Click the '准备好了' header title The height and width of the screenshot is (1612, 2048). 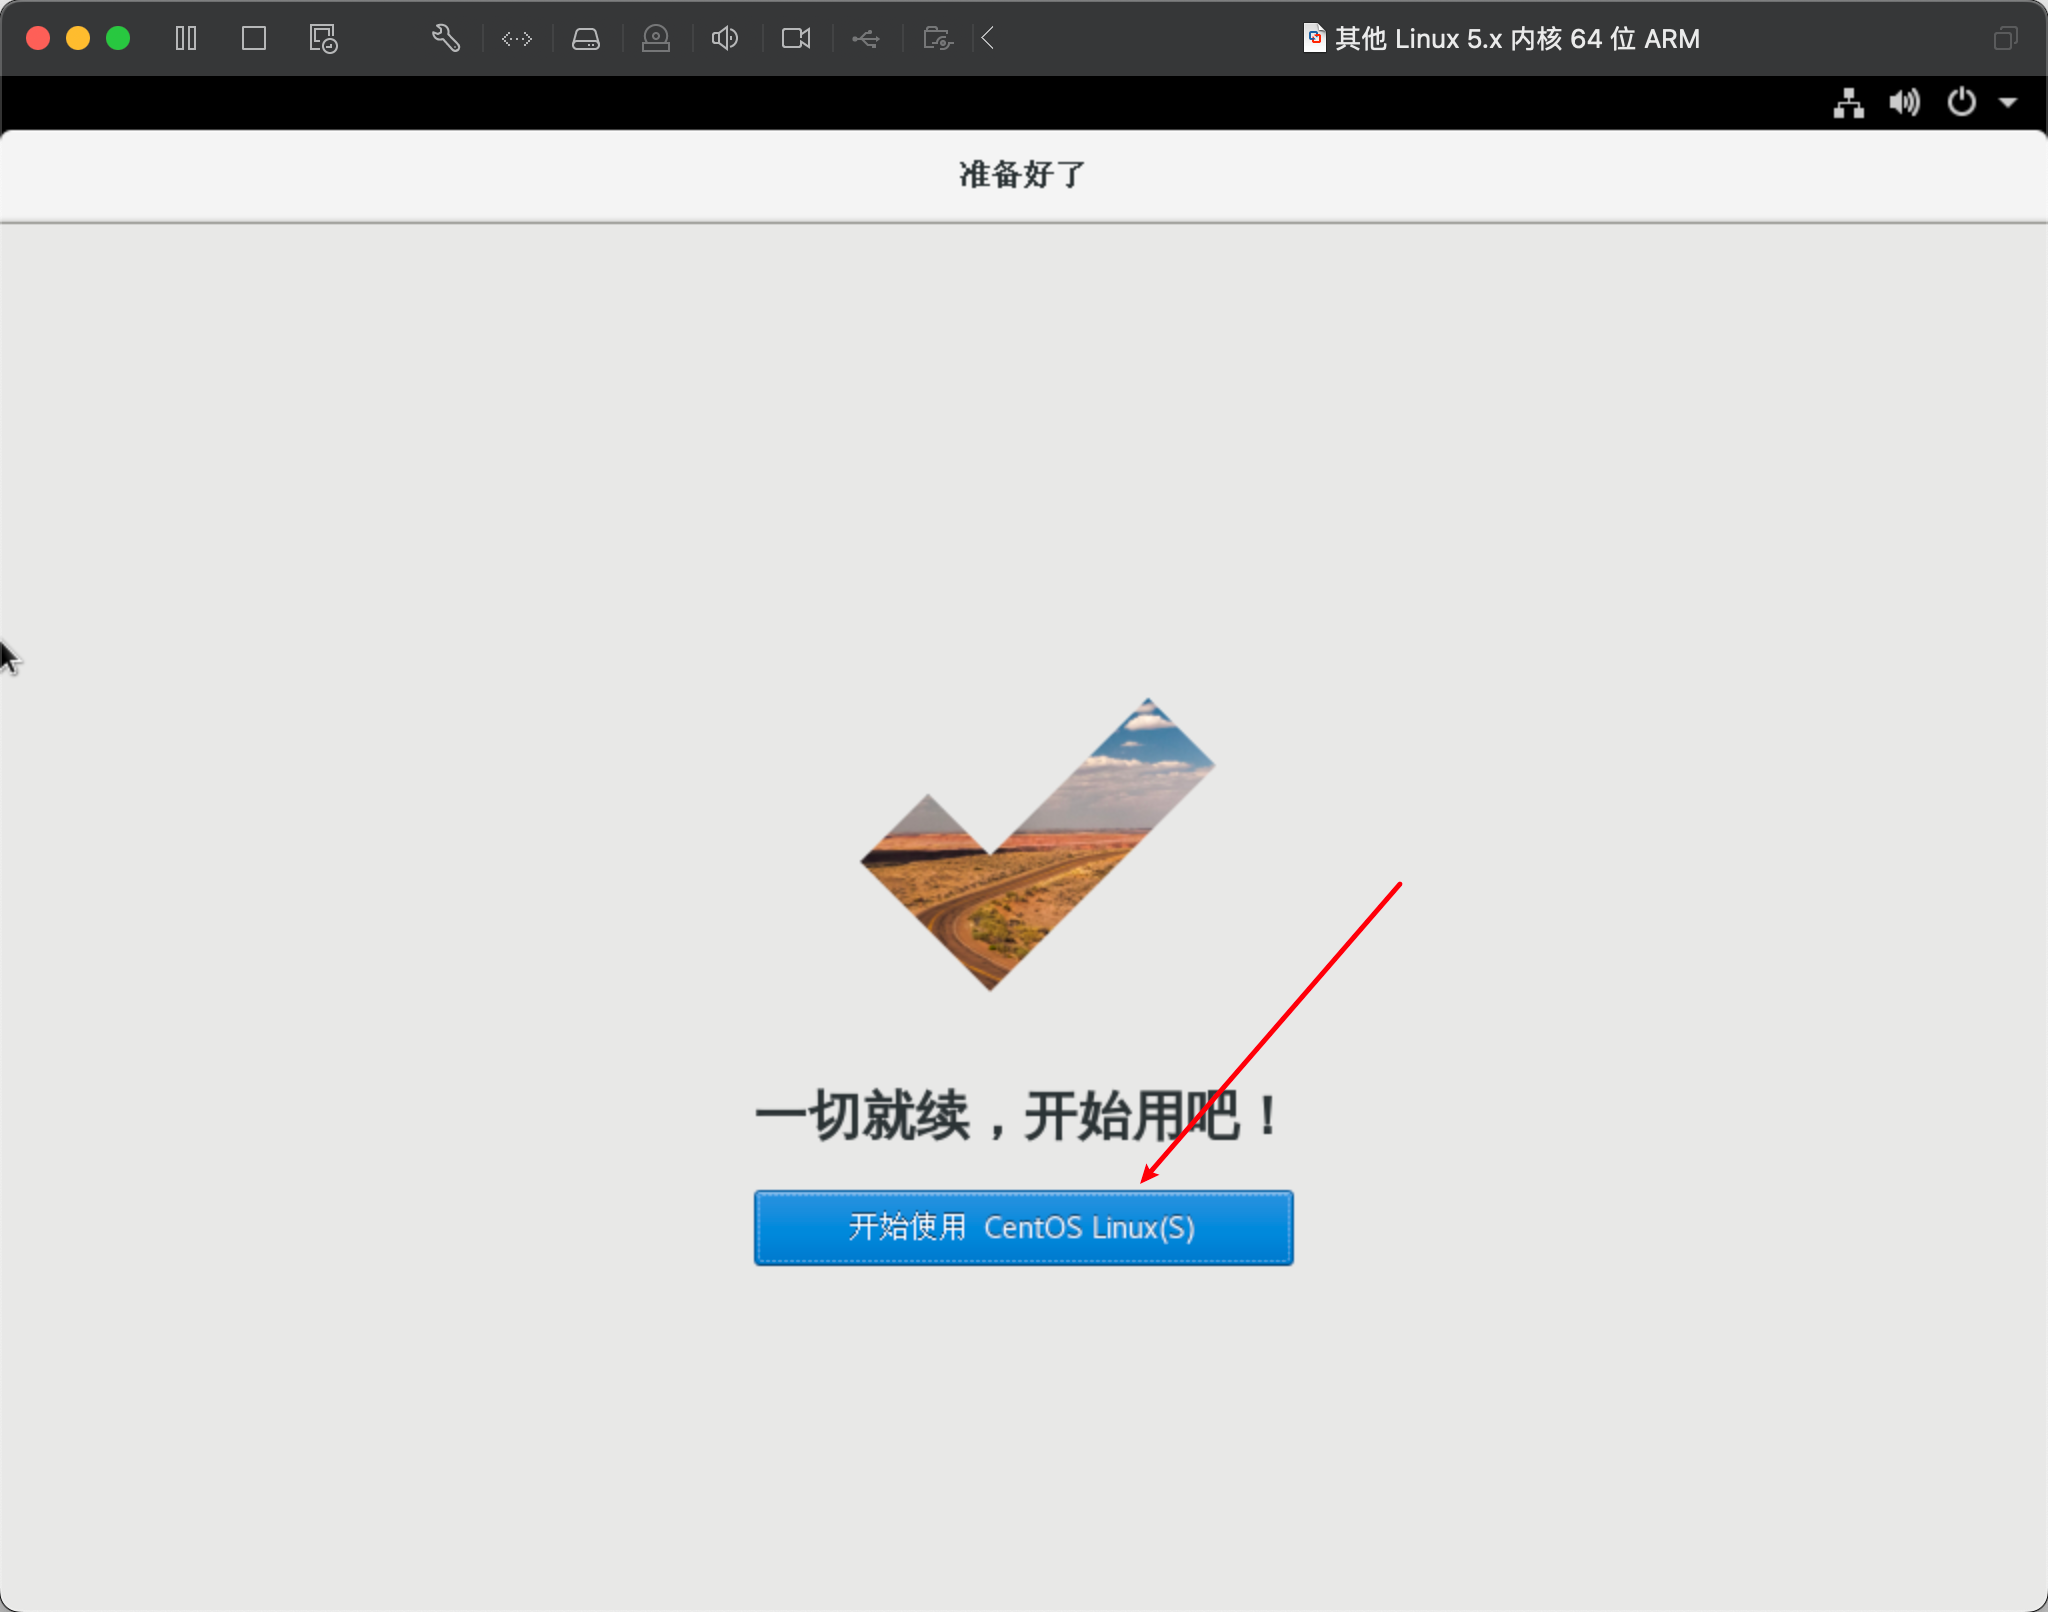tap(1022, 174)
